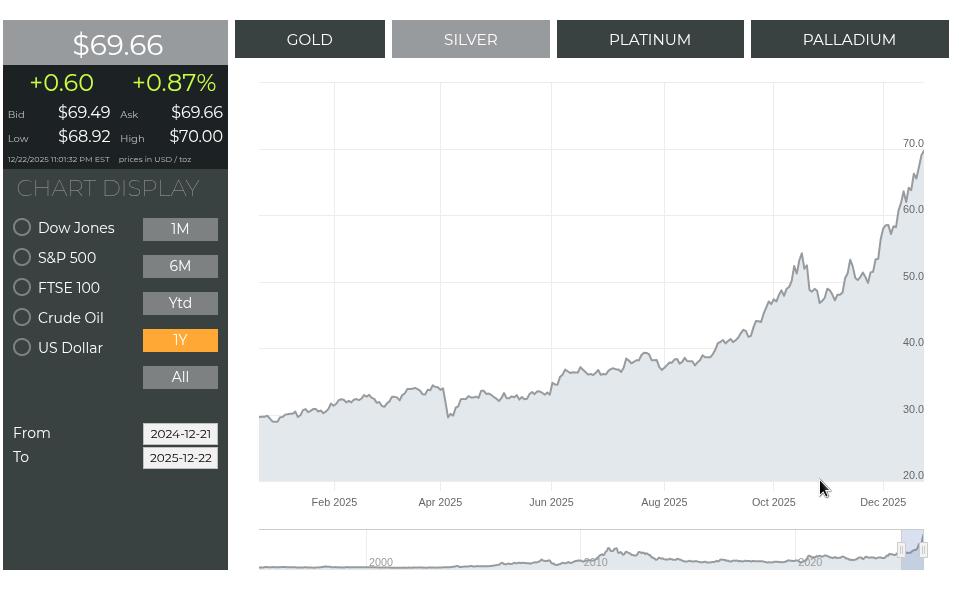The image size is (959, 596).
Task: Click the Jun 2025 axis label
Action: coord(551,502)
